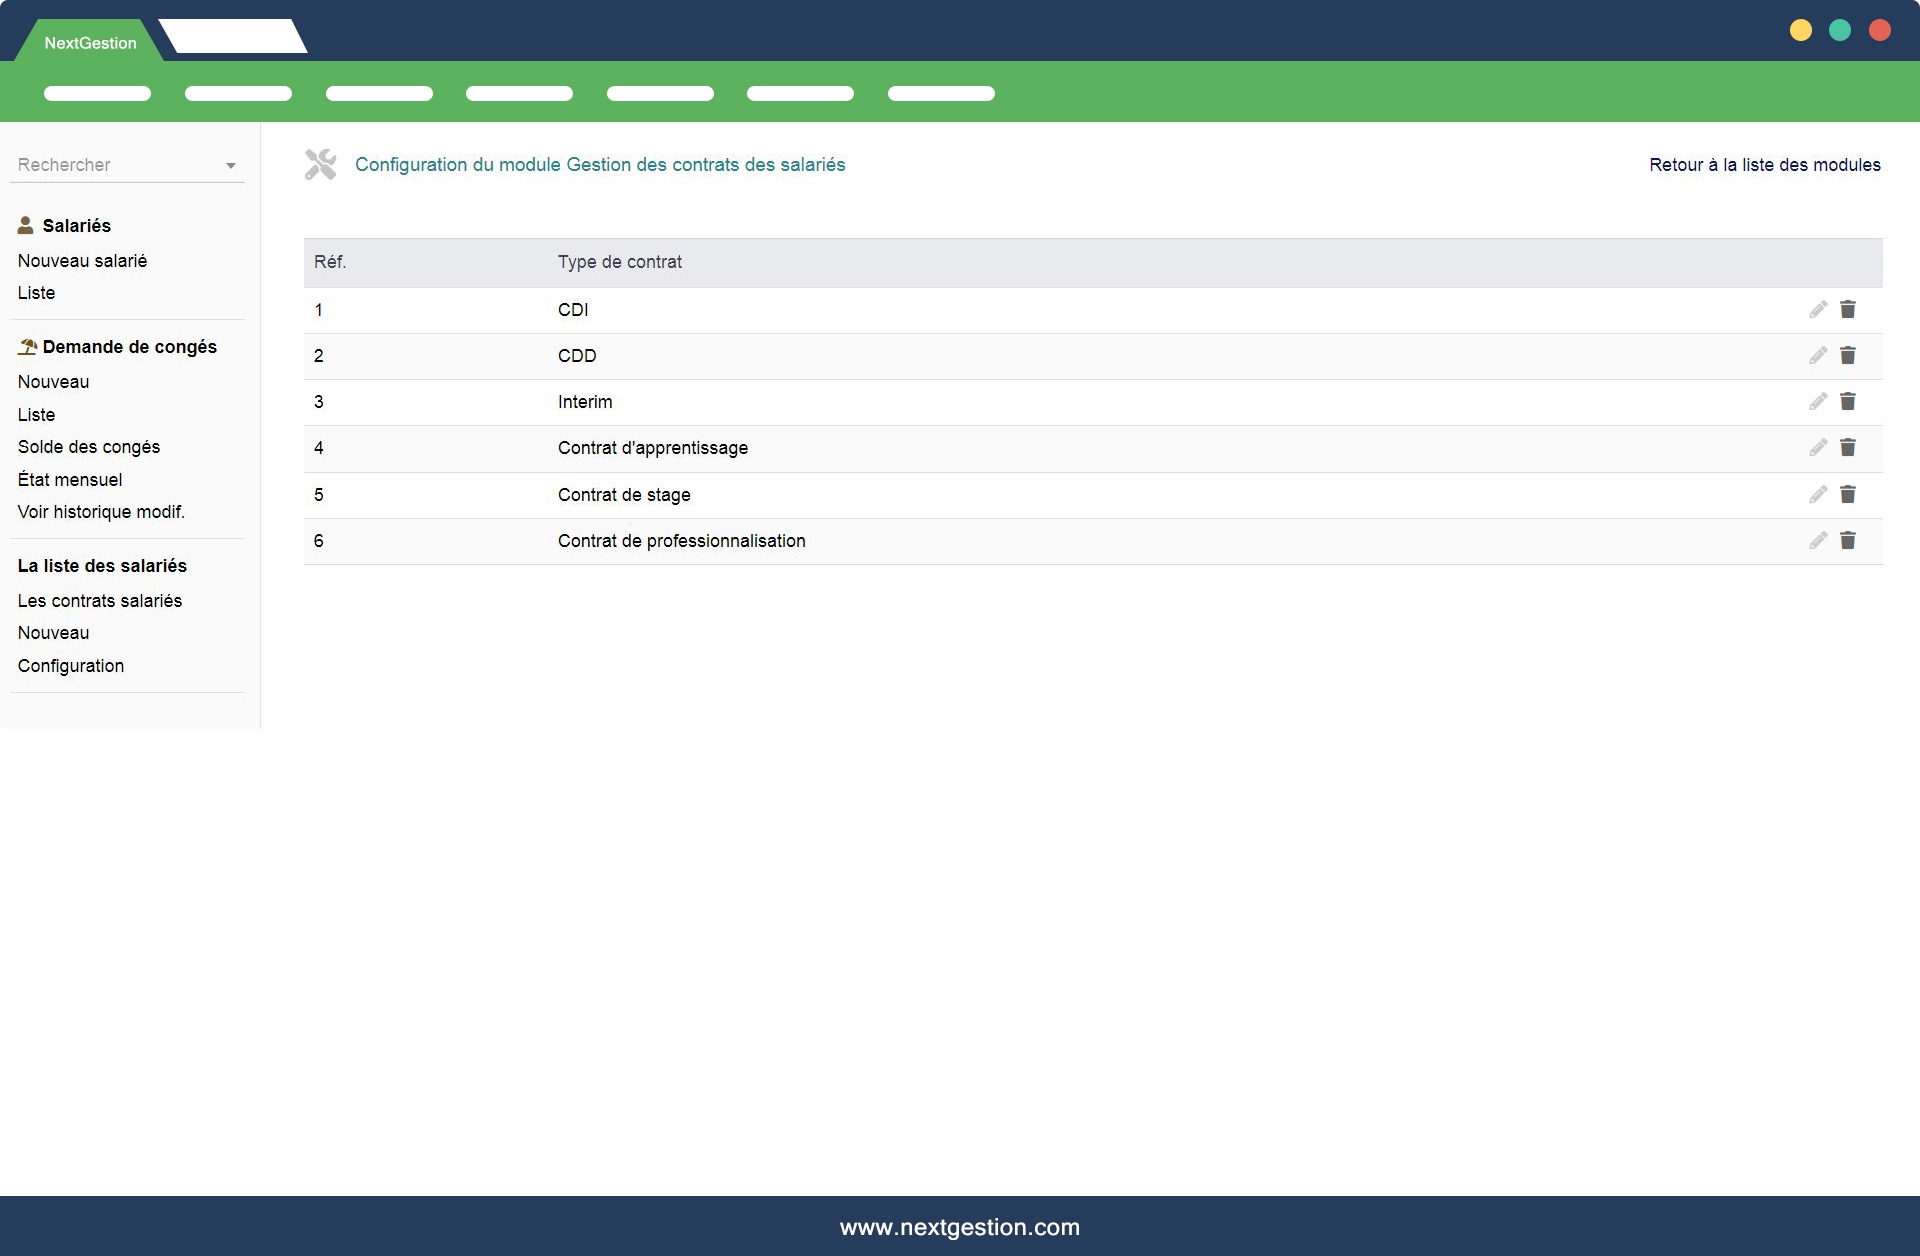Switch to the NextGestion tab
Screen dimensions: 1920x1256
[90, 43]
